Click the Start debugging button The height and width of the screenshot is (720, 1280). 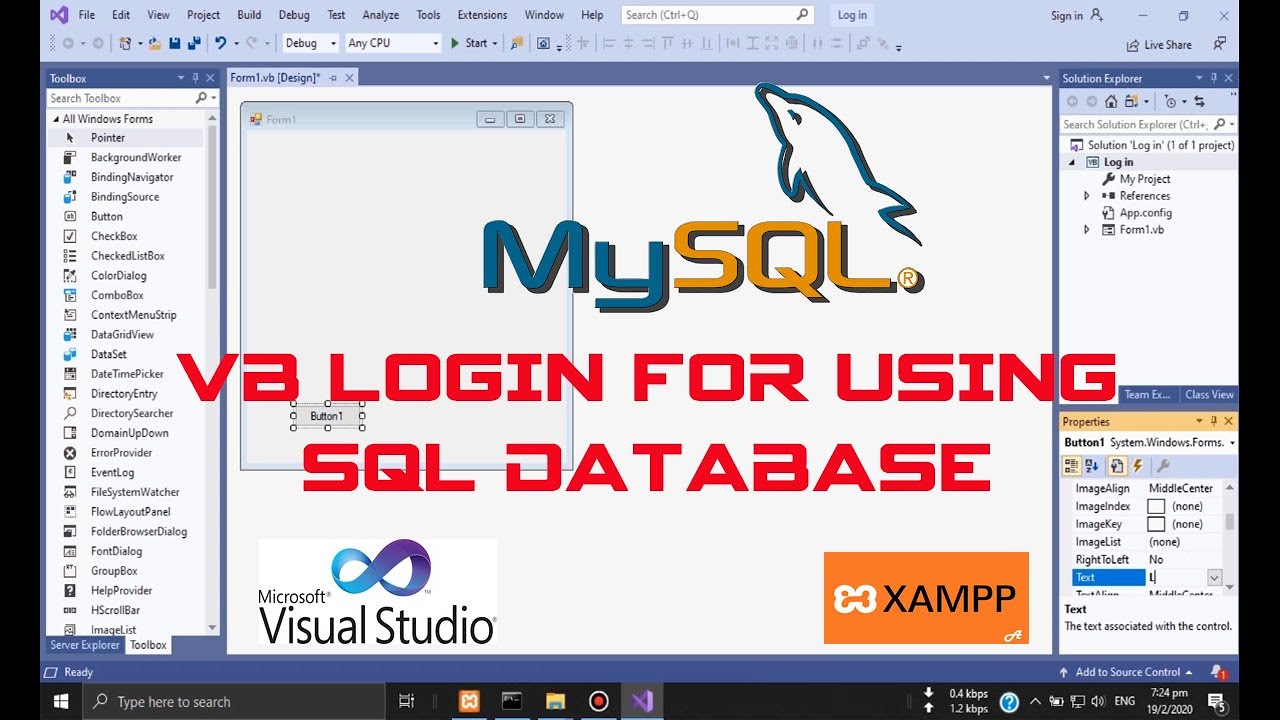click(x=469, y=43)
